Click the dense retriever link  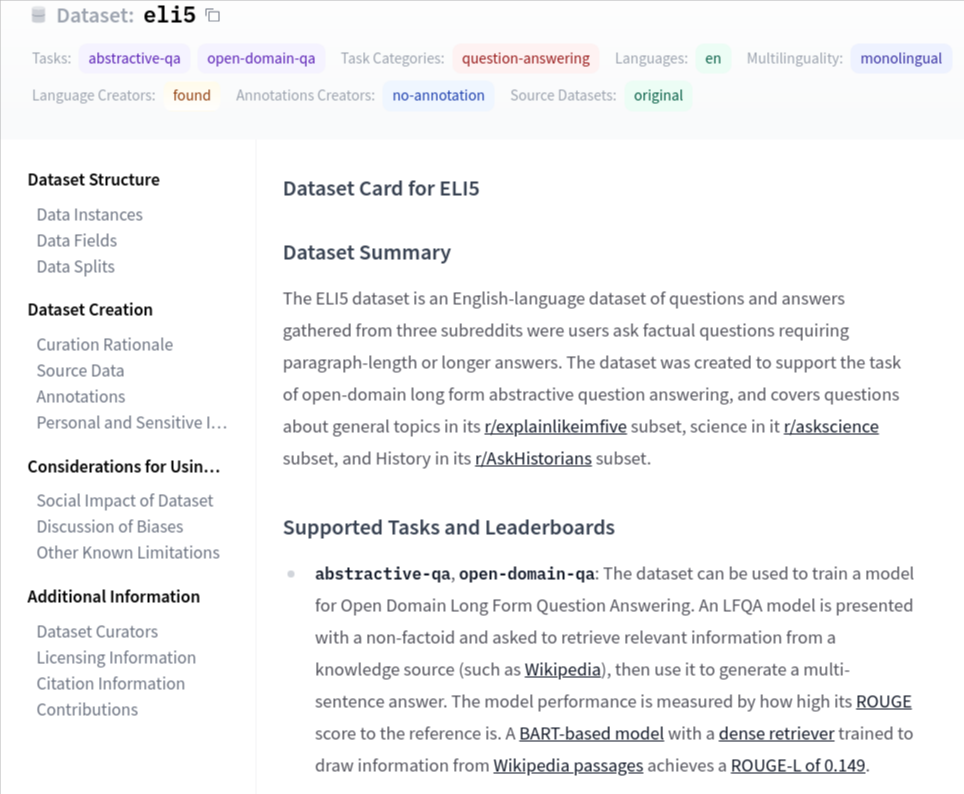[x=776, y=733]
